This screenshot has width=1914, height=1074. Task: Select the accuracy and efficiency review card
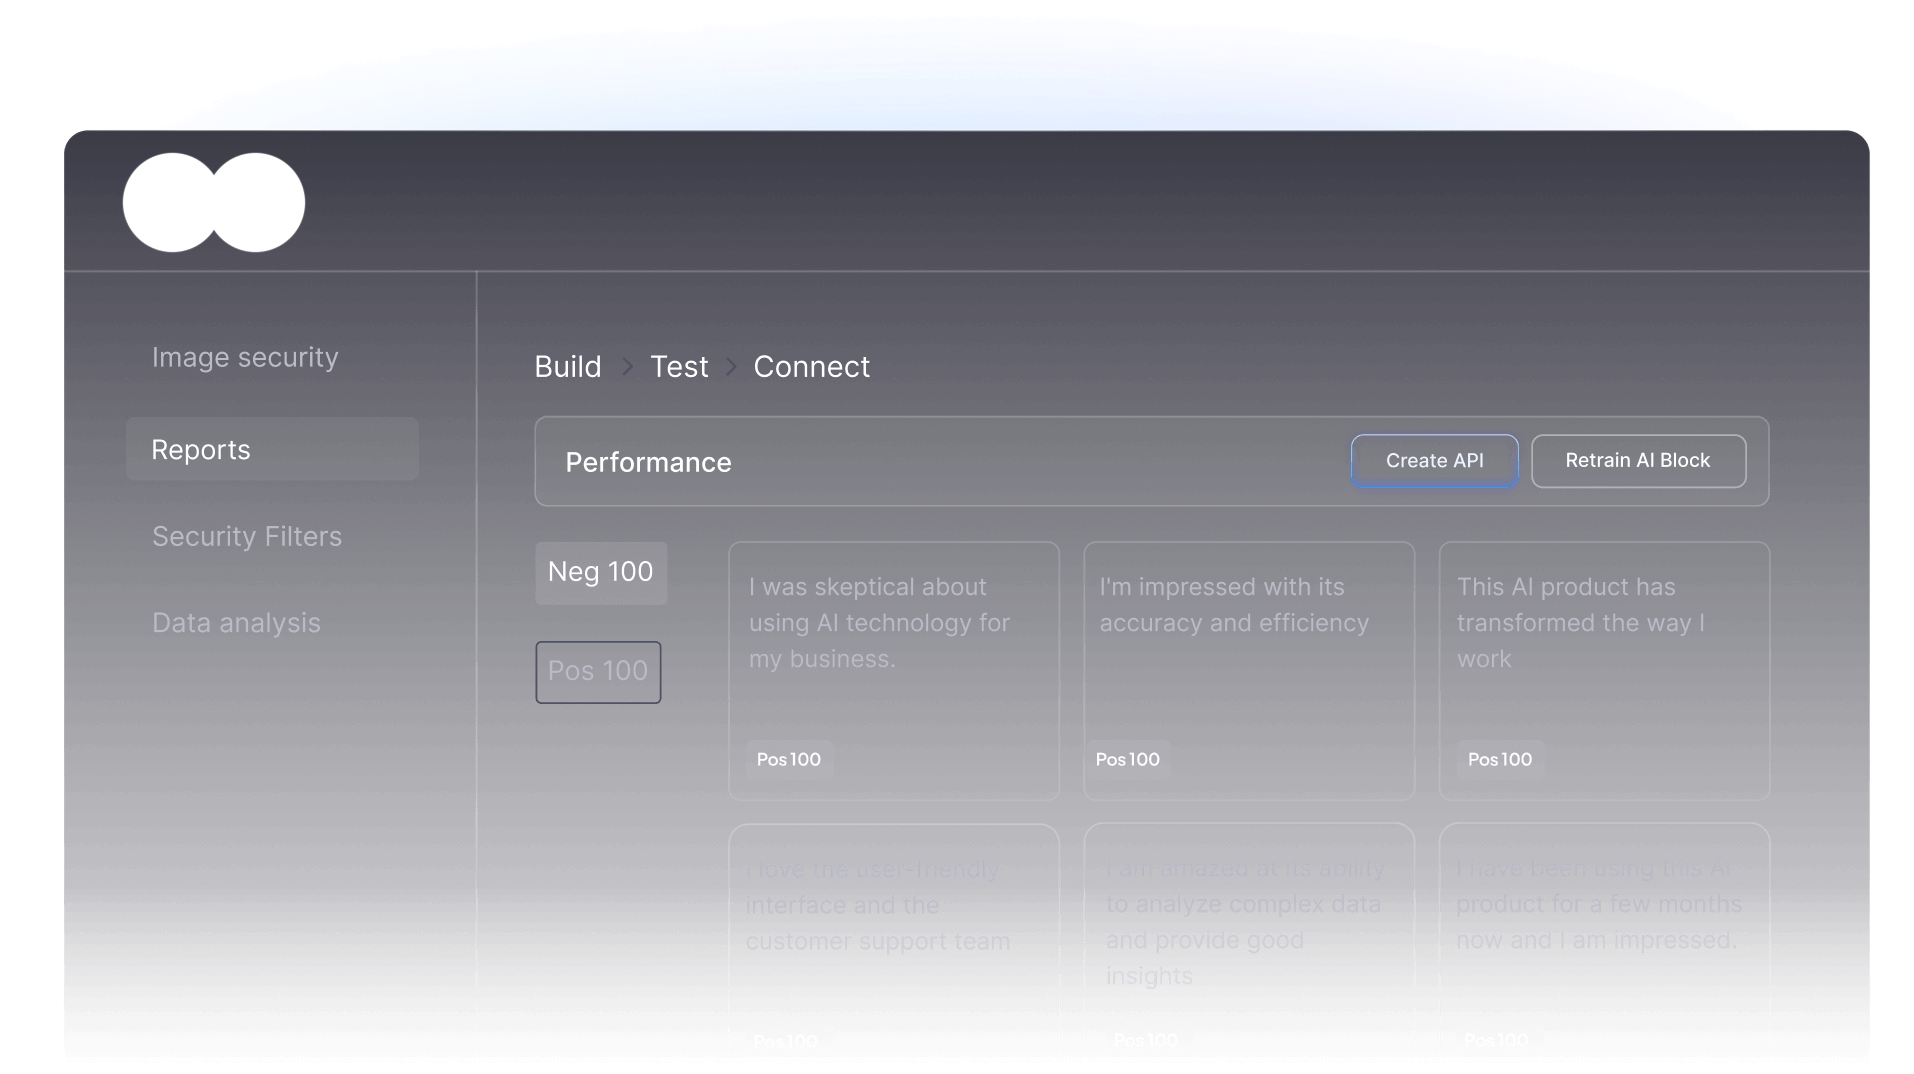(x=1248, y=670)
